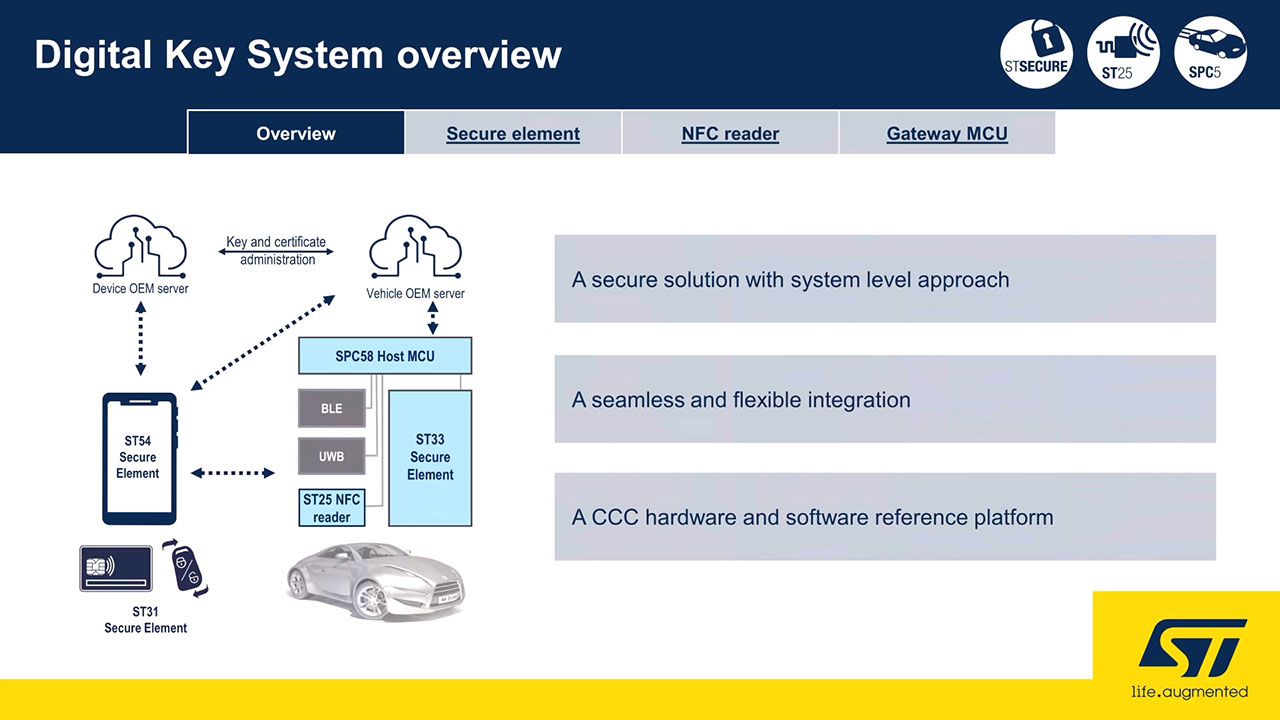1280x720 pixels.
Task: Select the ST33 Secure Element block
Action: 430,458
